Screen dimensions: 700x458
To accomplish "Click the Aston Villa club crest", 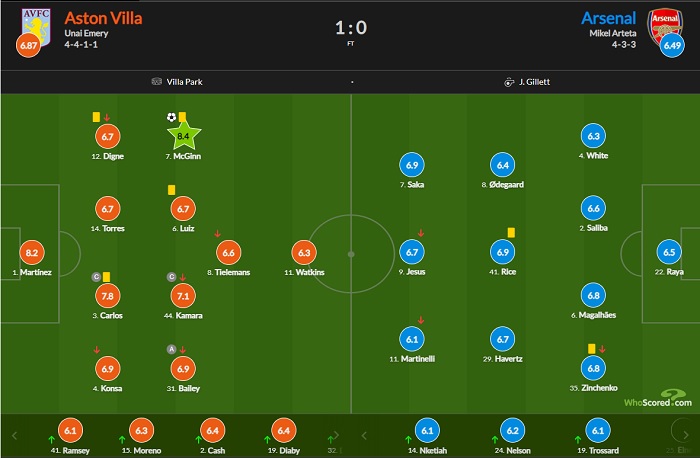I will point(35,24).
